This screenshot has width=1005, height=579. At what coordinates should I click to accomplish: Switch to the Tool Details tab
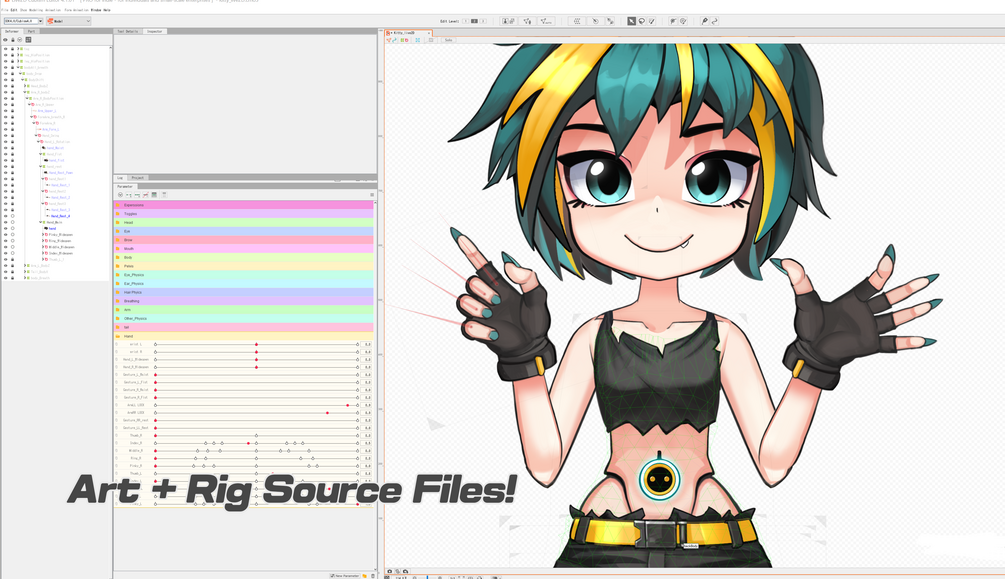pos(128,31)
